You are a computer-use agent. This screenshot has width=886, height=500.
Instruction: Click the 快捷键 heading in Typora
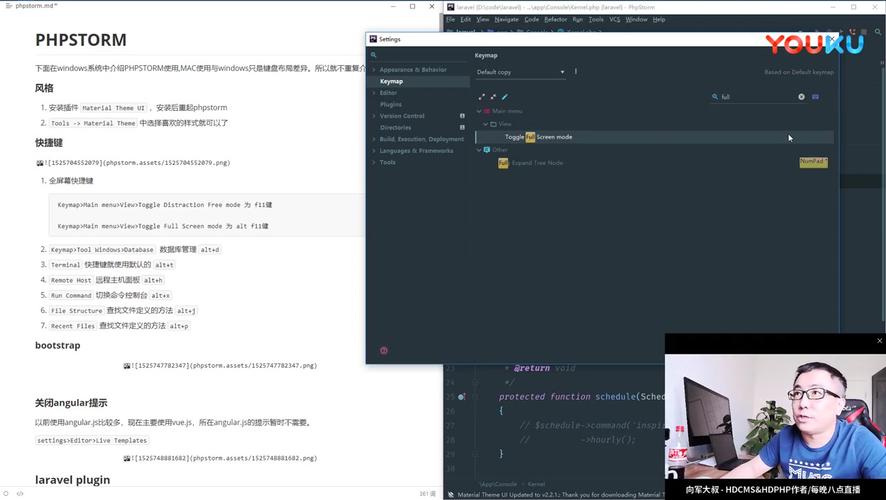[49, 143]
